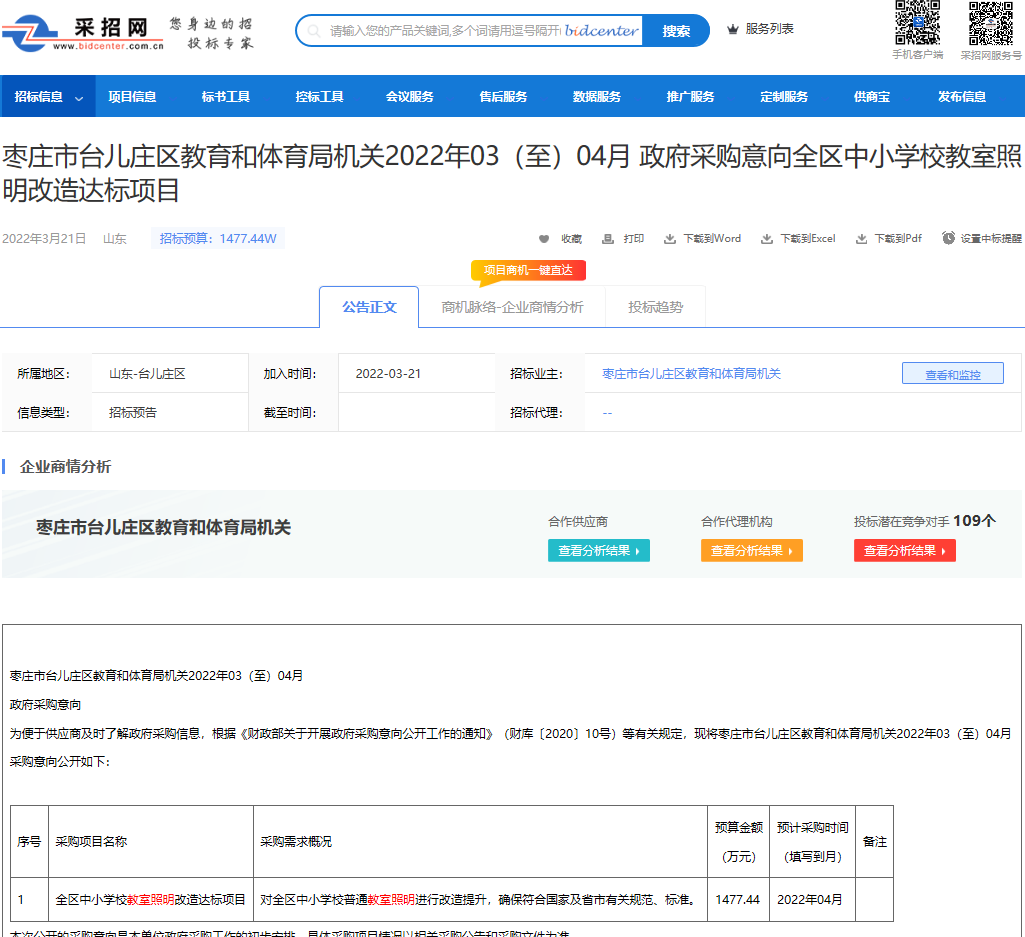Open the 项目商机一键直达 orange tag
1025x937 pixels.
[528, 271]
